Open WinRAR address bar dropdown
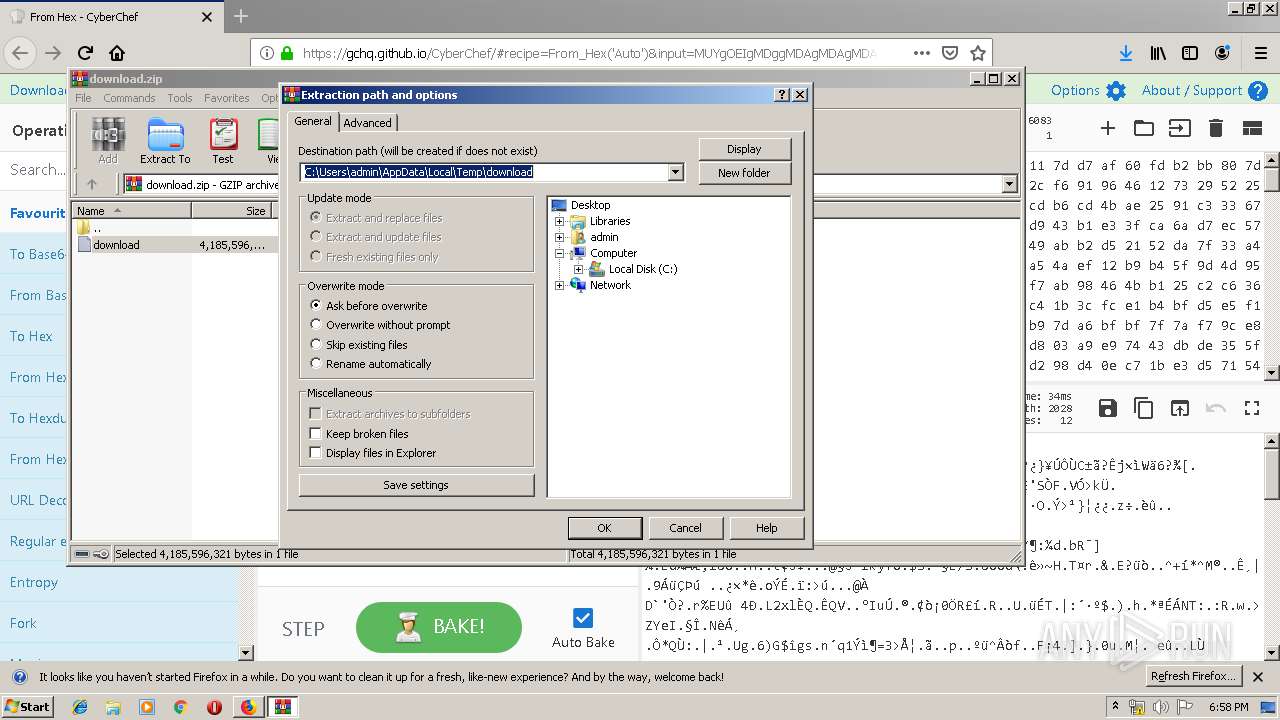This screenshot has height=720, width=1280. pos(1009,184)
